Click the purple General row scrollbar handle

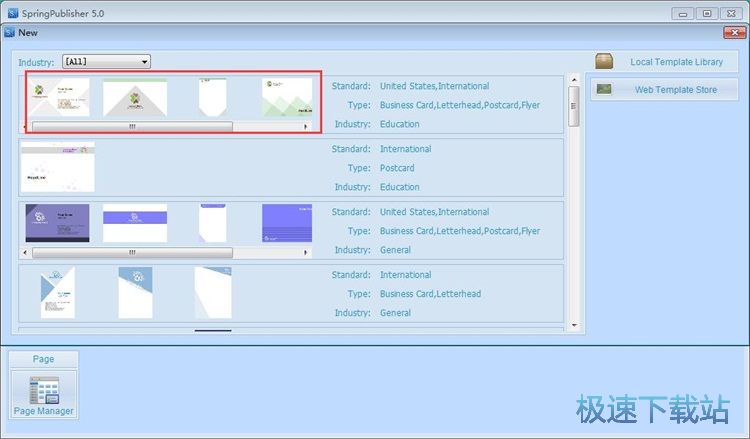(x=132, y=252)
